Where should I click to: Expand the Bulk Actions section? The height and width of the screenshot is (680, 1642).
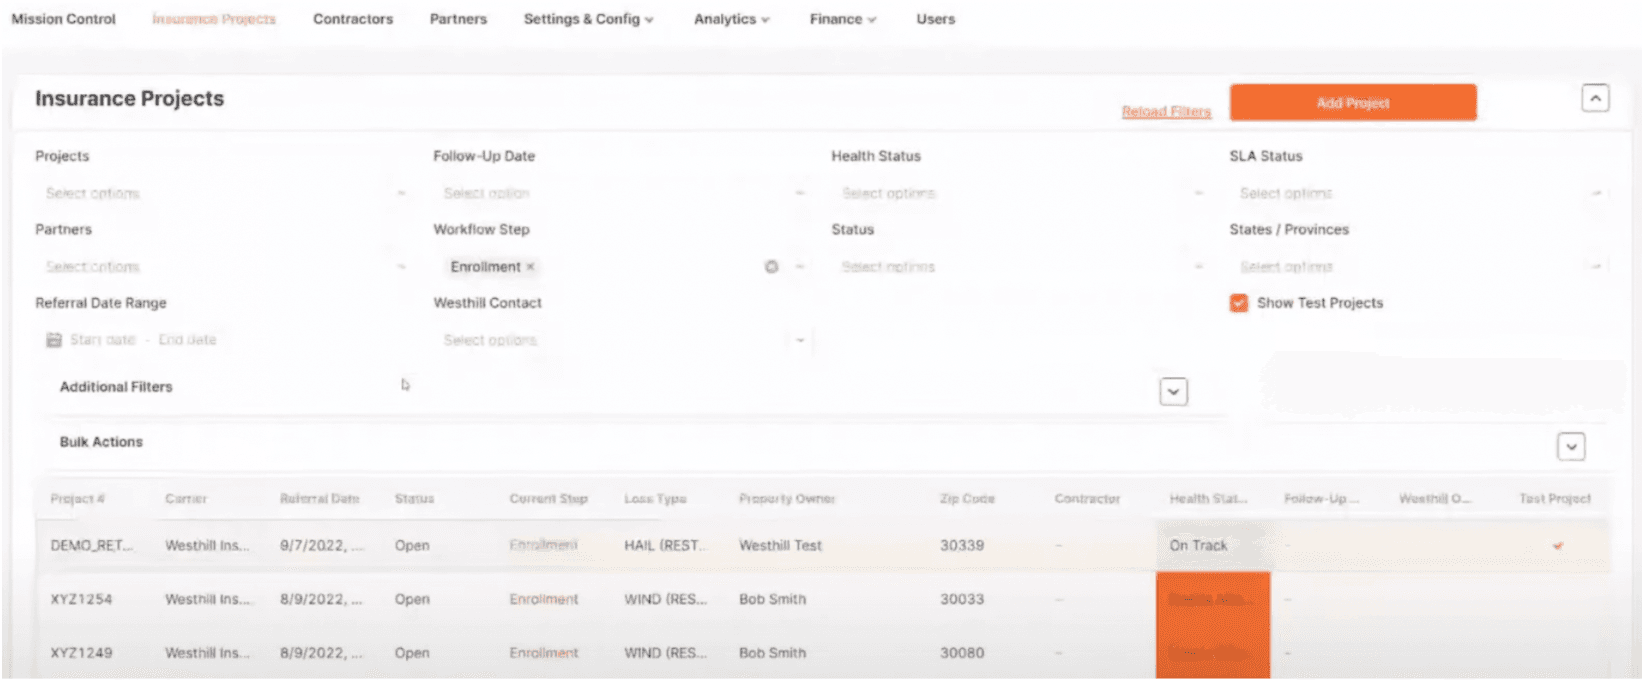click(1570, 447)
